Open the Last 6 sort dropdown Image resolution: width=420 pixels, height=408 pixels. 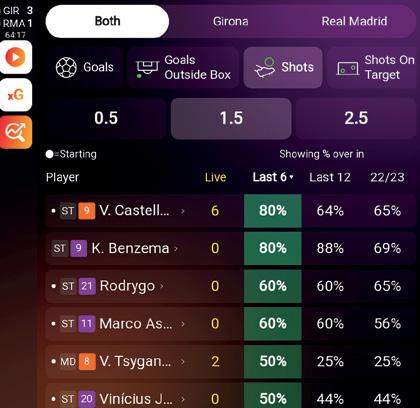(273, 177)
